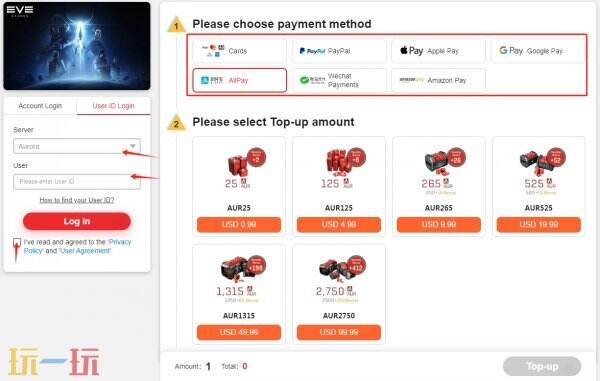Choose PayPal as payment method

click(339, 51)
